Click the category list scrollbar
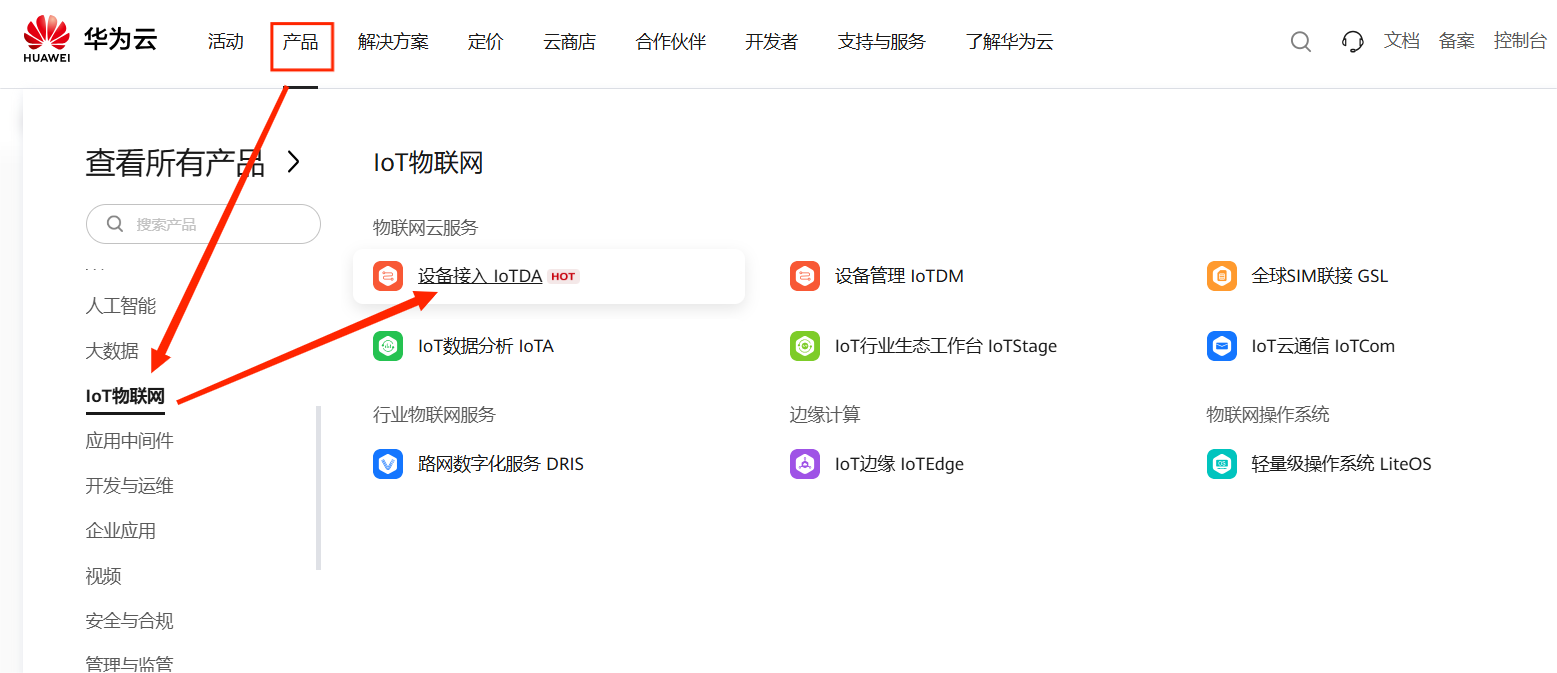The image size is (1557, 673). (x=319, y=488)
